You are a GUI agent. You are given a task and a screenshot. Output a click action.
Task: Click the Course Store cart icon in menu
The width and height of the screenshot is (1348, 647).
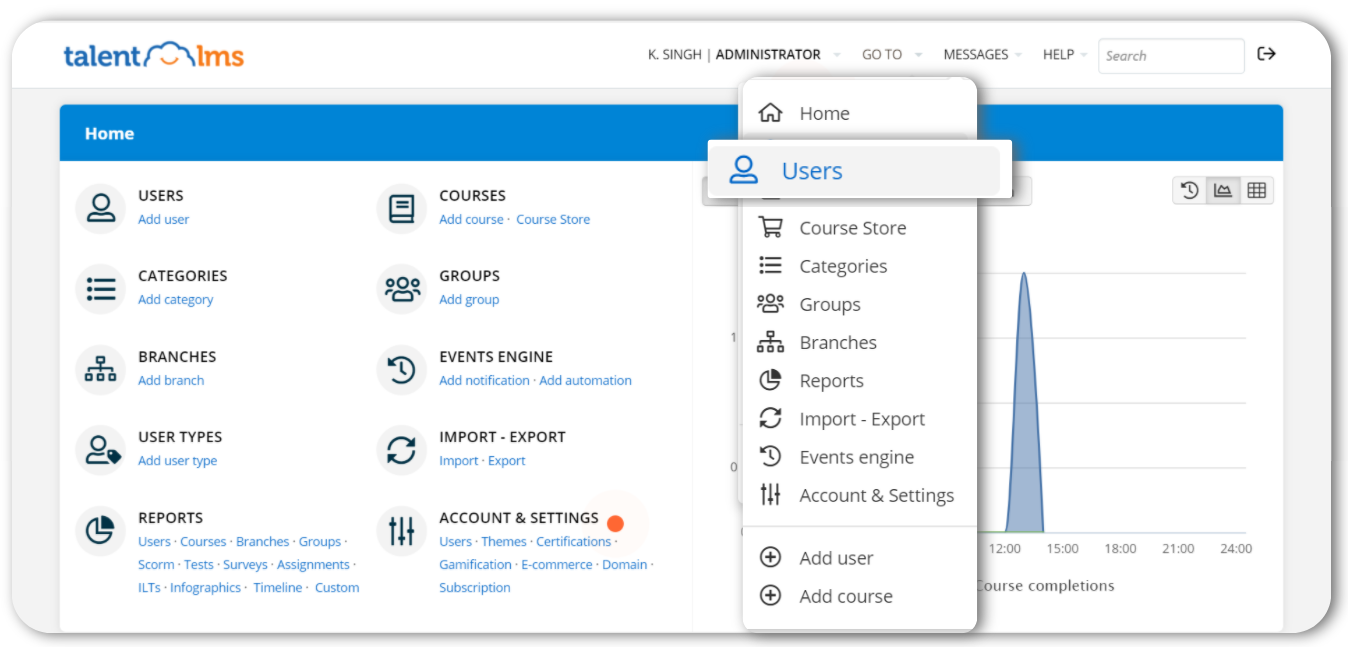(x=770, y=228)
